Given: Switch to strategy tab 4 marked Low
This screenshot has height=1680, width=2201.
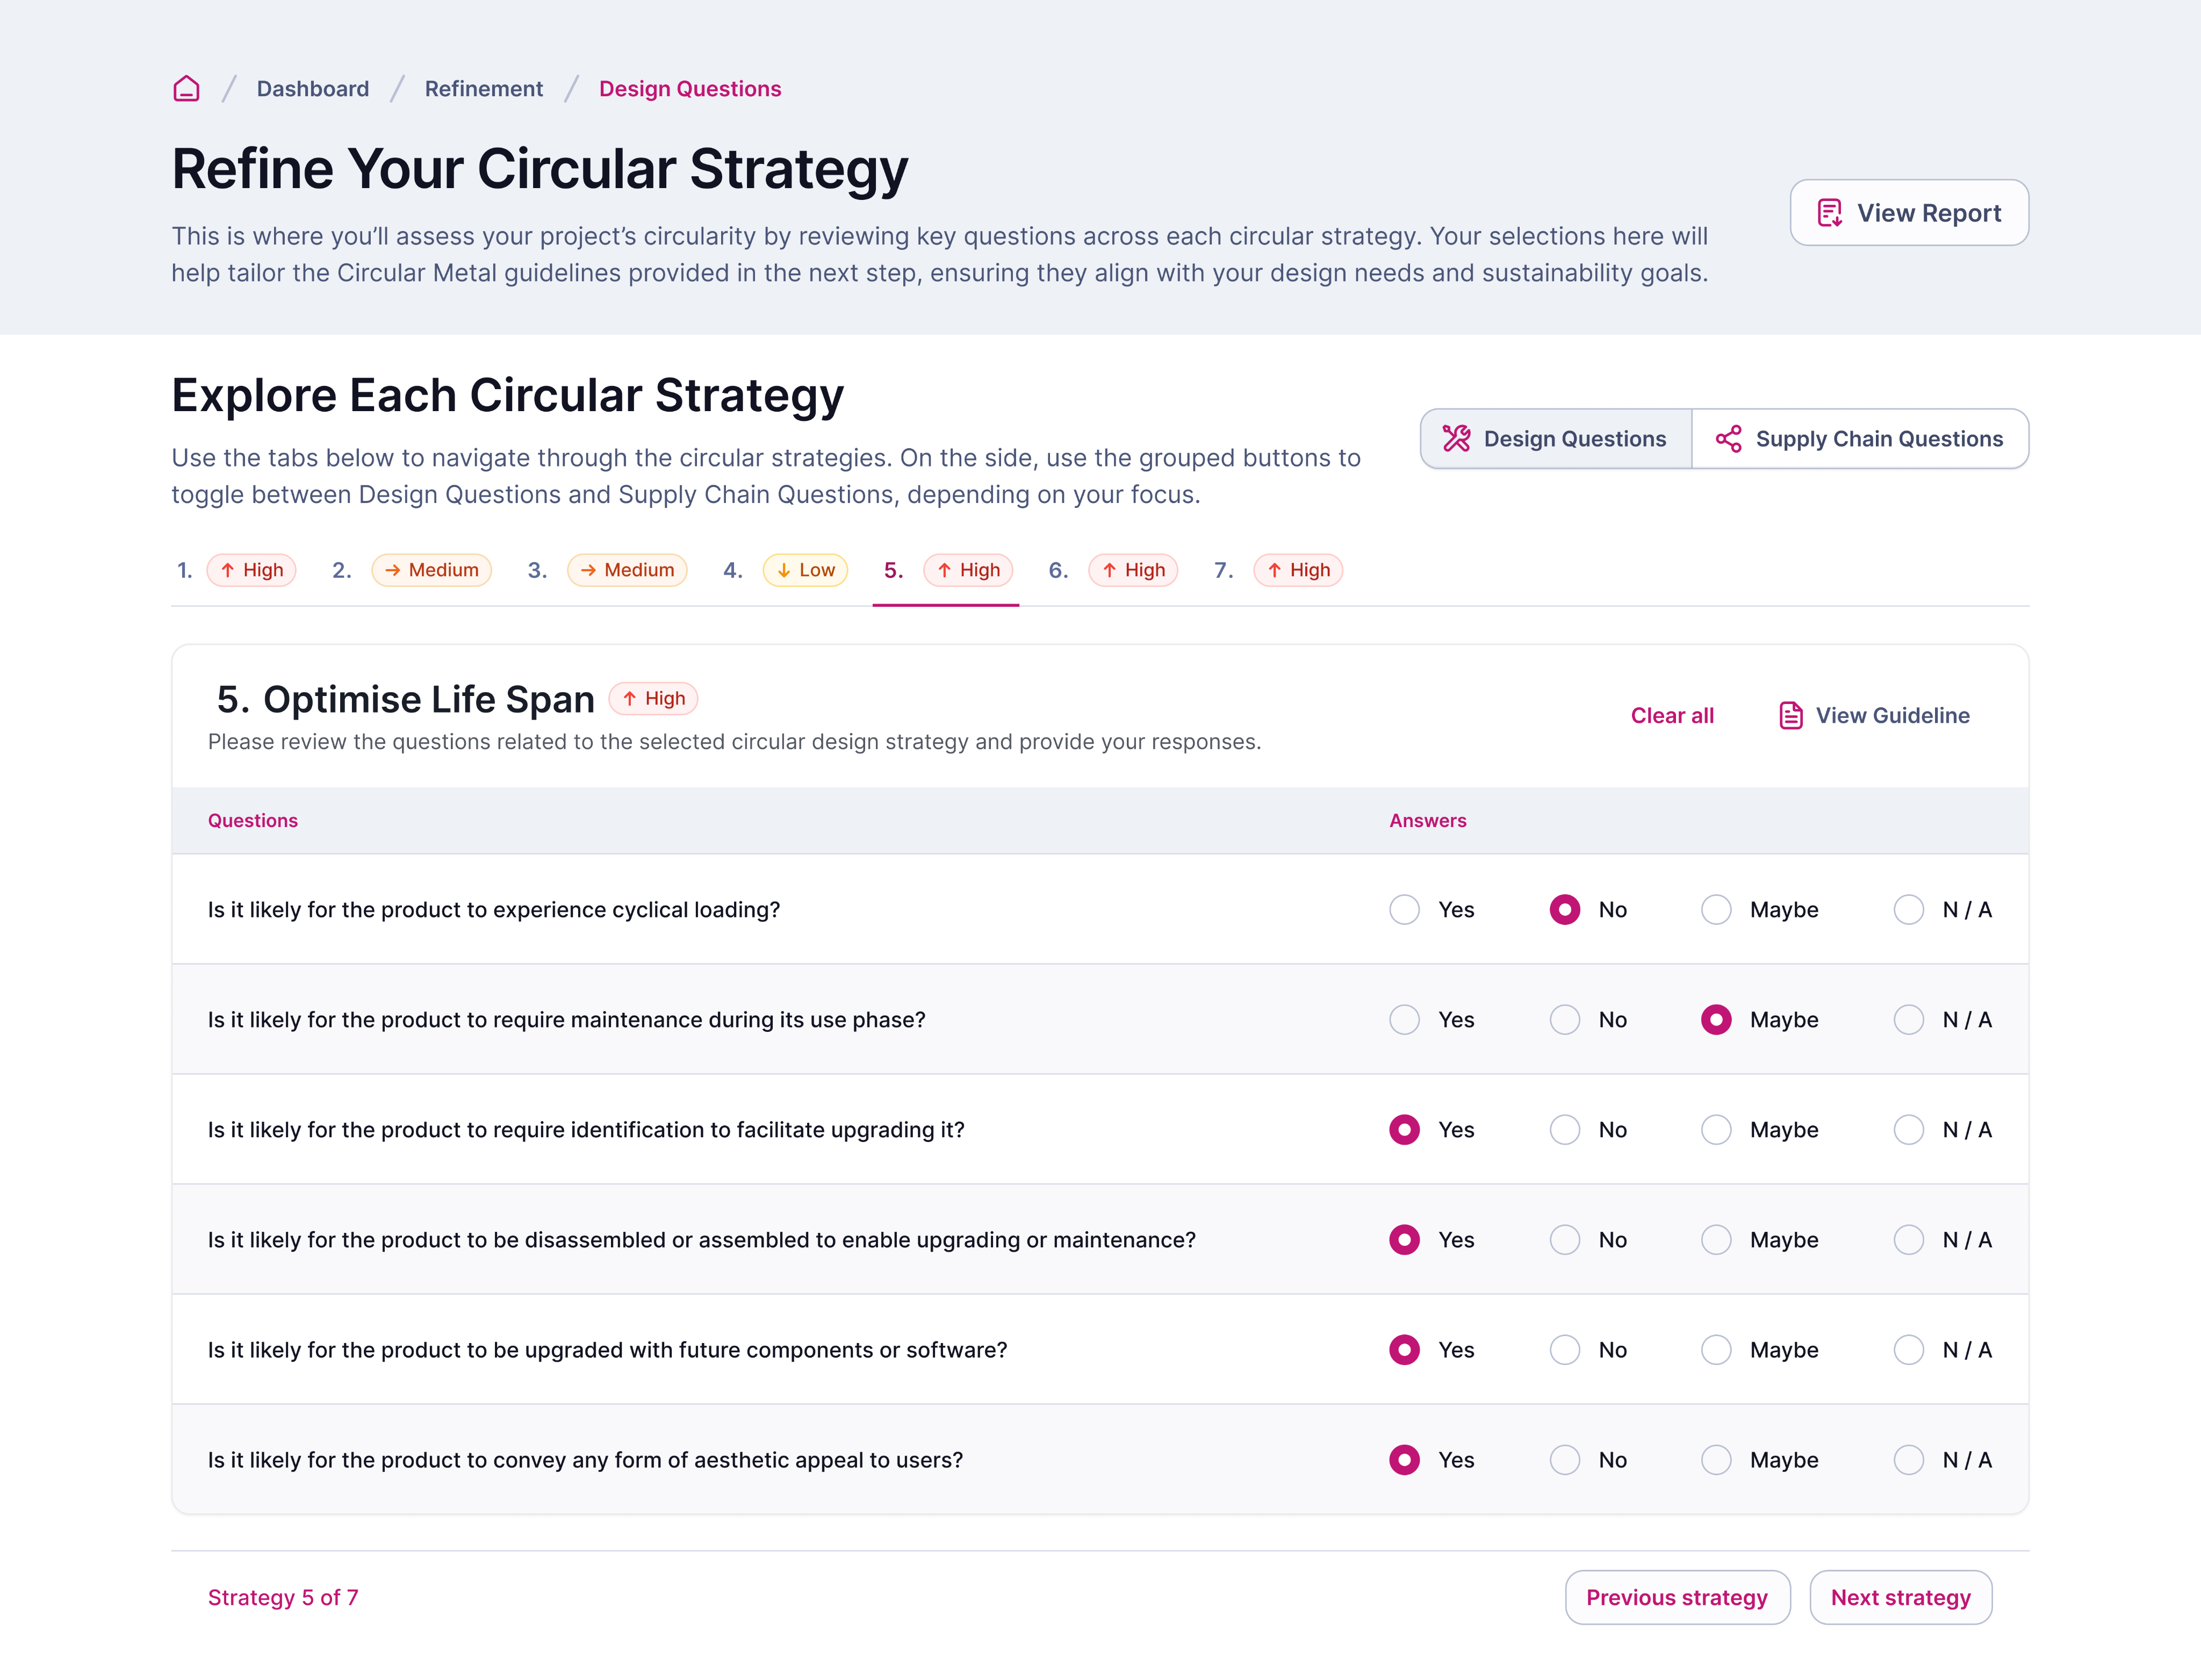Looking at the screenshot, I should click(x=785, y=570).
